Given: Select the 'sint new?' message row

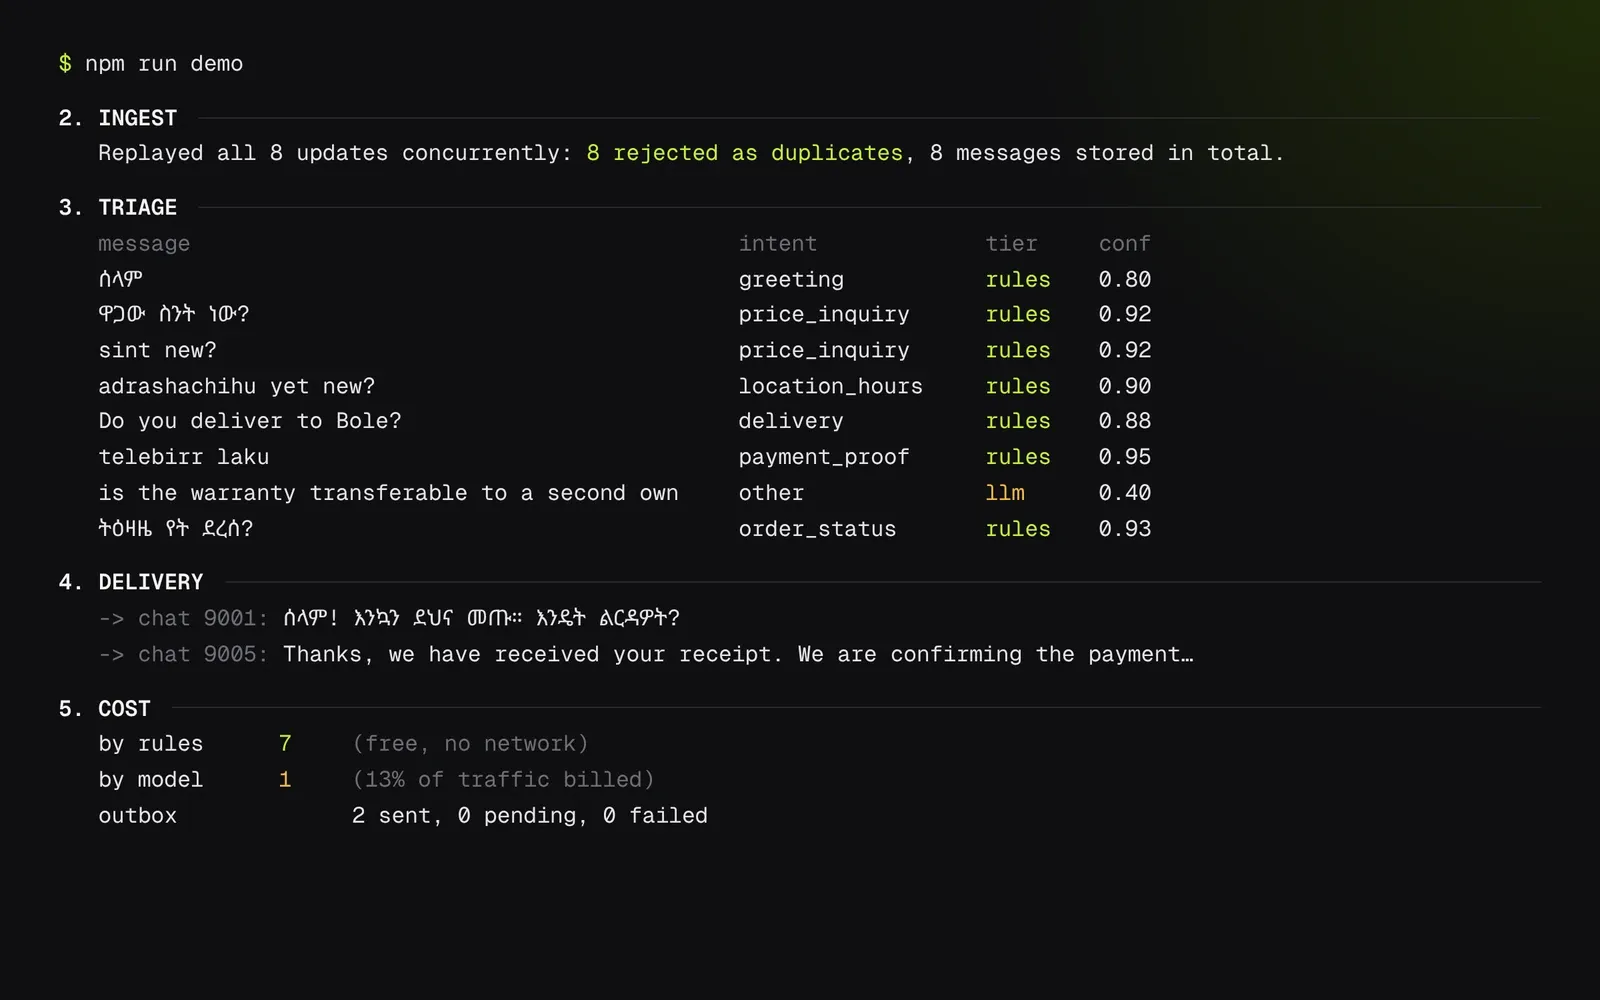Looking at the screenshot, I should pos(157,350).
